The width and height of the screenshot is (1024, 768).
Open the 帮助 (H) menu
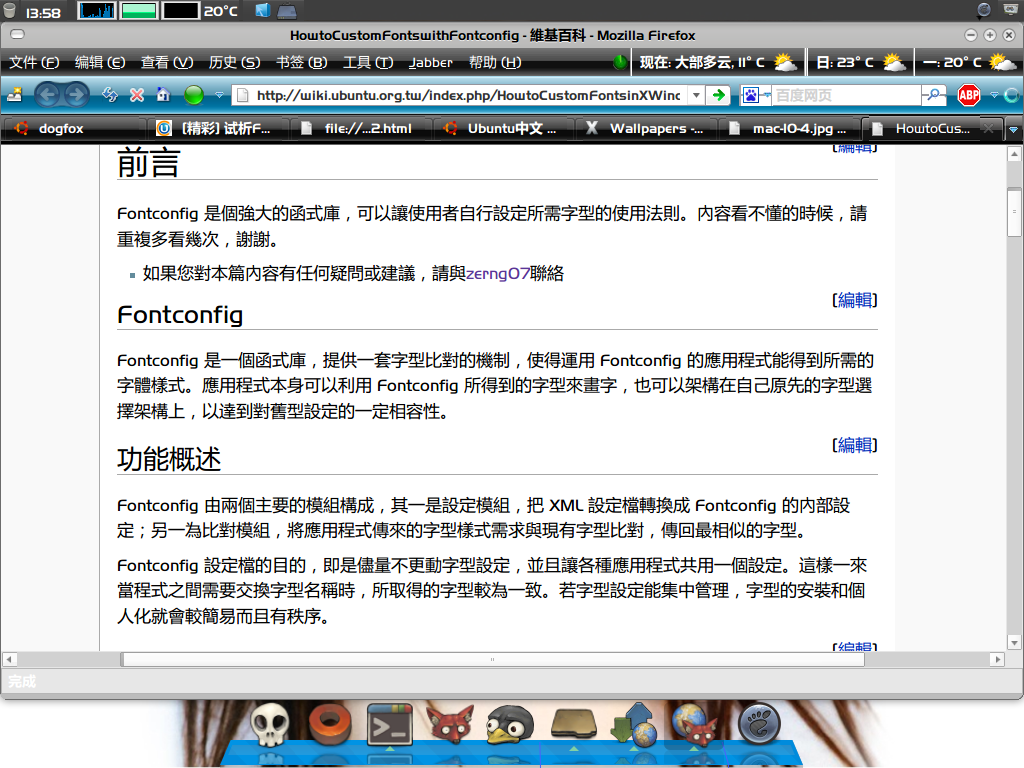pyautogui.click(x=495, y=63)
